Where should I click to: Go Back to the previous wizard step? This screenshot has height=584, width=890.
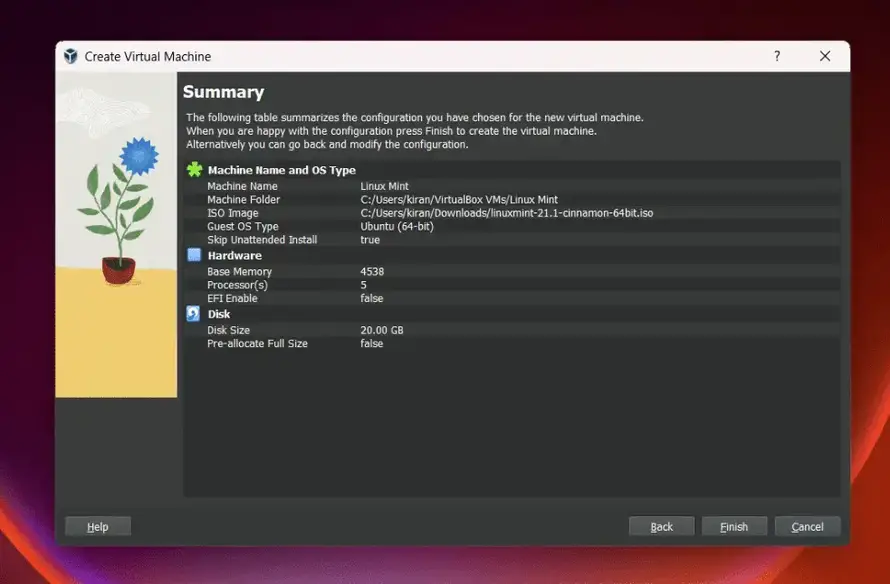click(661, 527)
